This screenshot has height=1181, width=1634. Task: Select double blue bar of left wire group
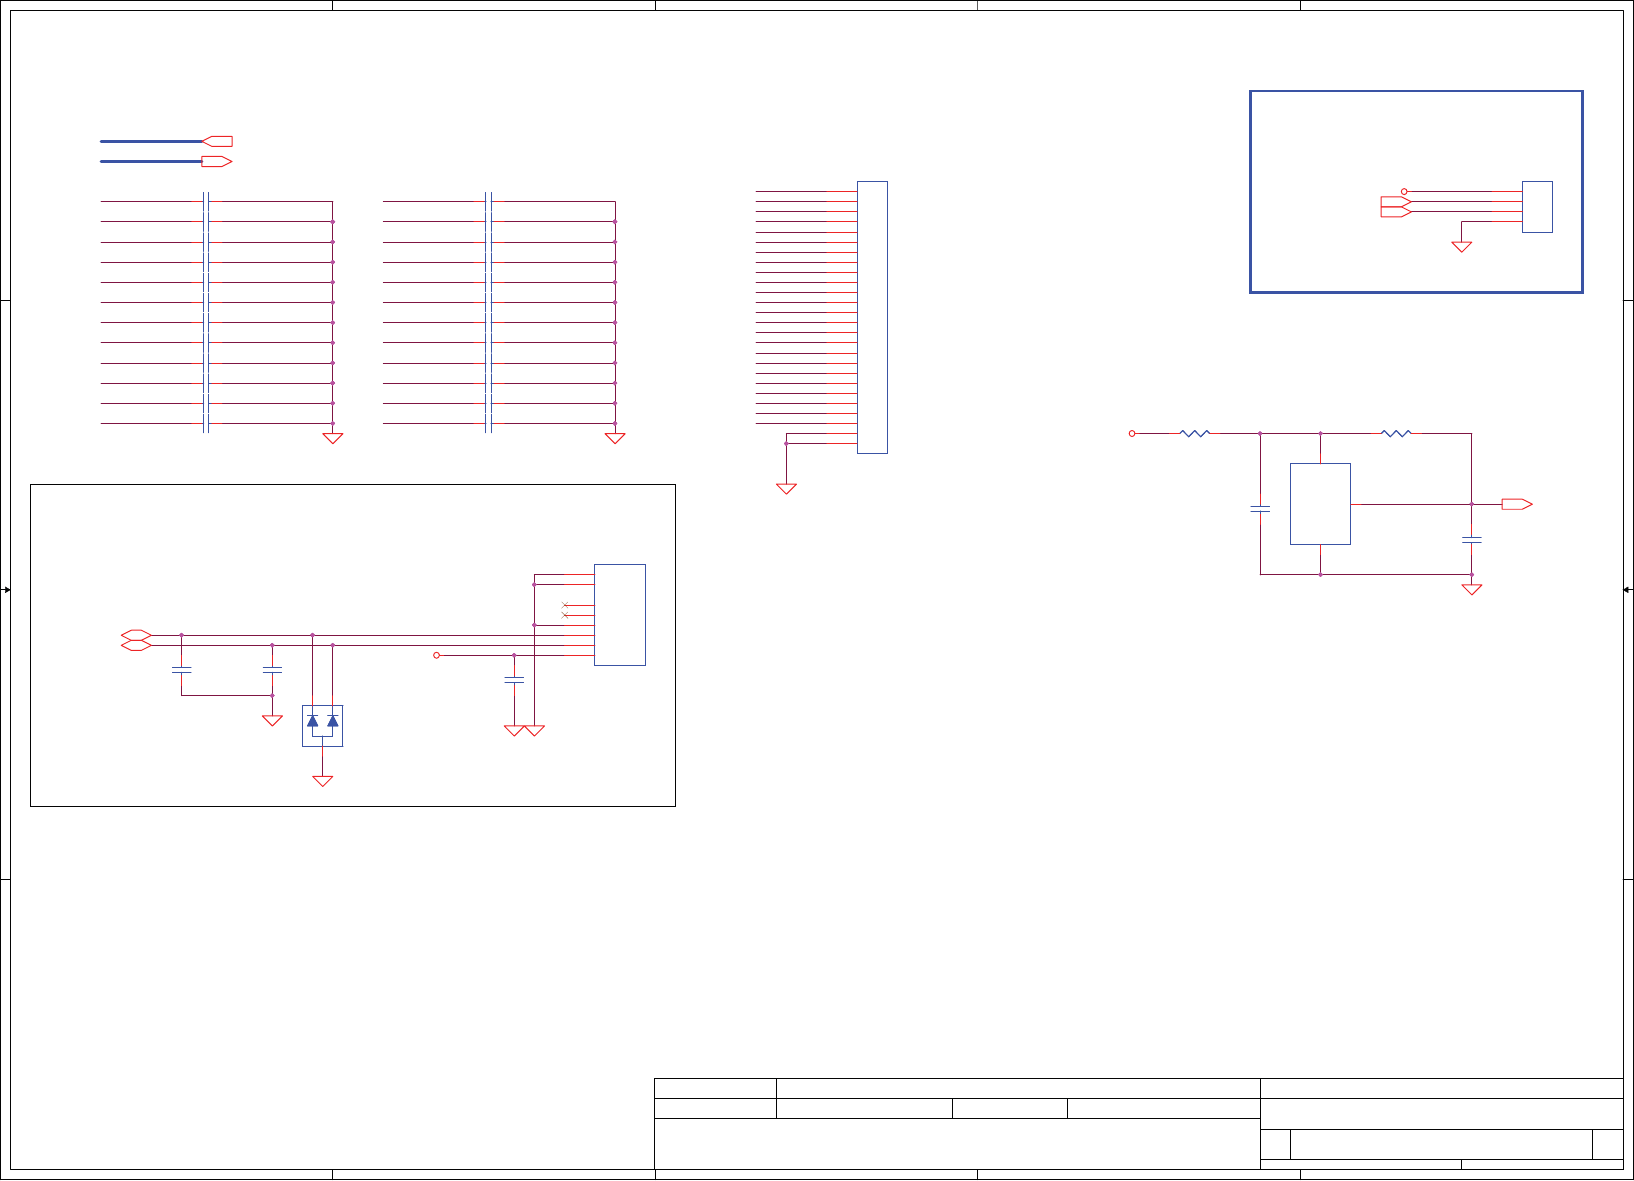(206, 312)
